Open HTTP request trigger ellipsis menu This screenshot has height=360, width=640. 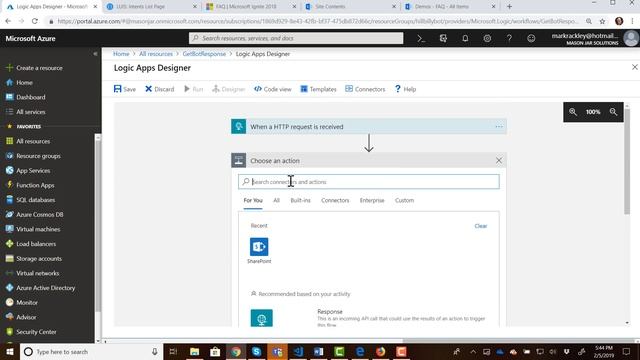pos(499,127)
